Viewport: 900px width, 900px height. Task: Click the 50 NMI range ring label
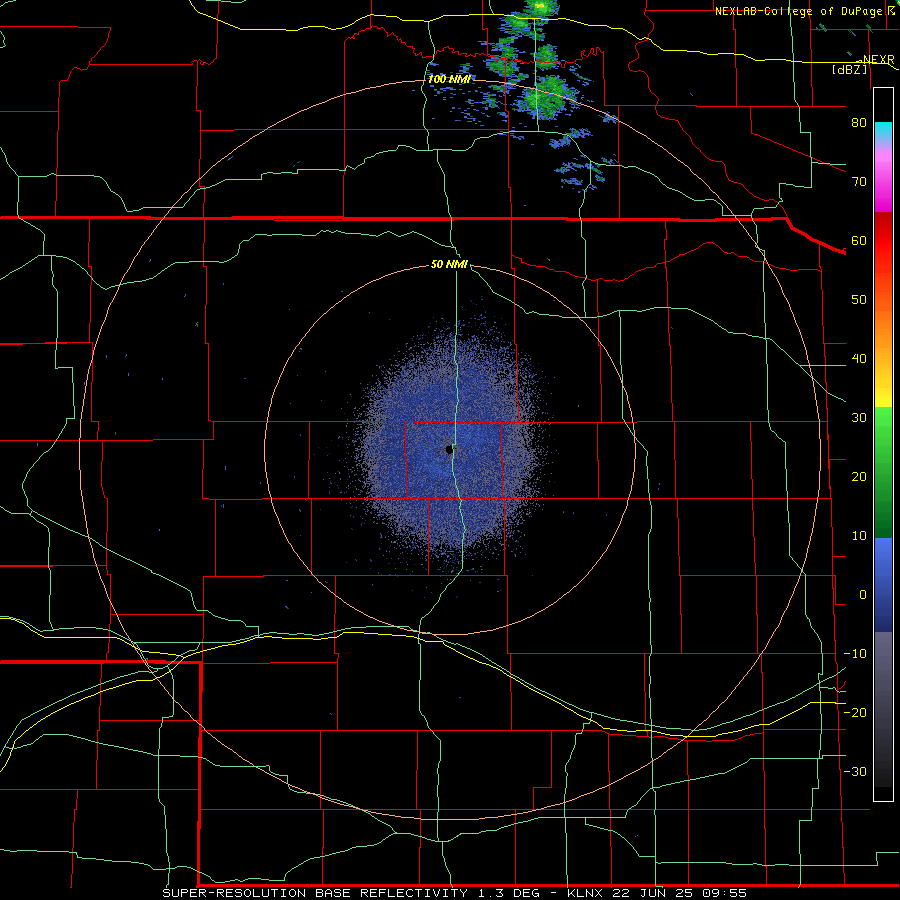coord(449,265)
